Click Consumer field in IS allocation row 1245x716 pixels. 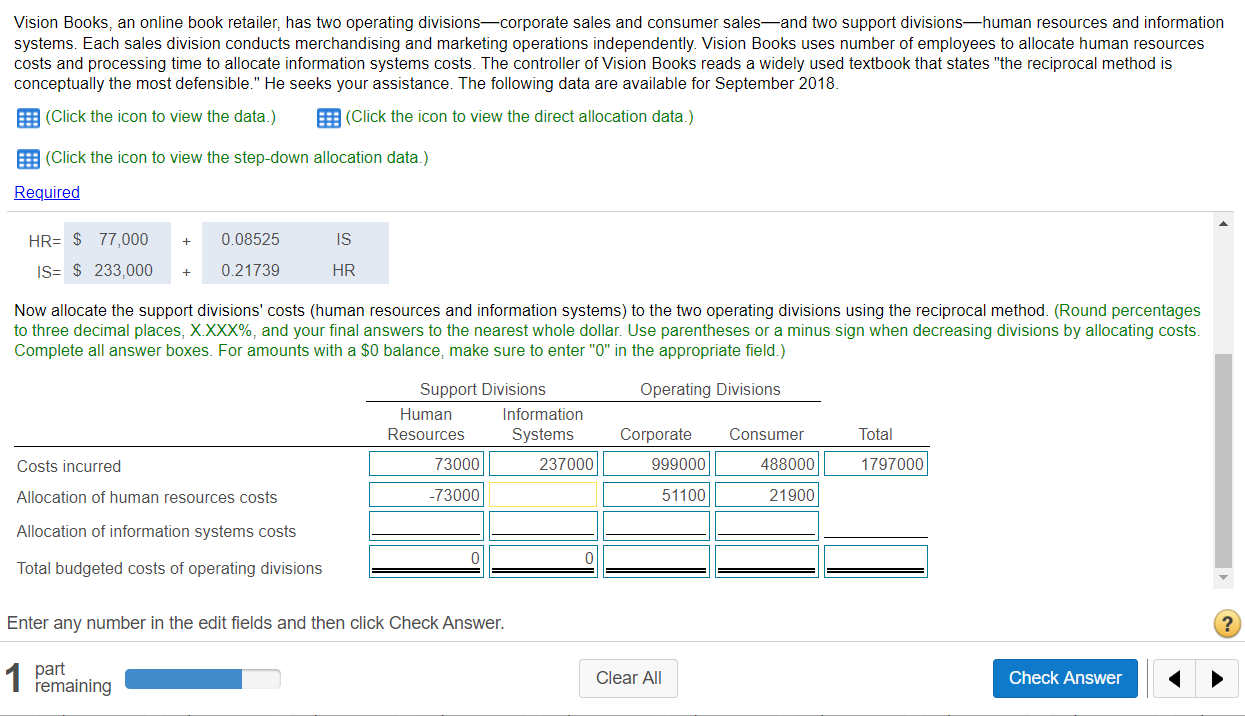[766, 526]
